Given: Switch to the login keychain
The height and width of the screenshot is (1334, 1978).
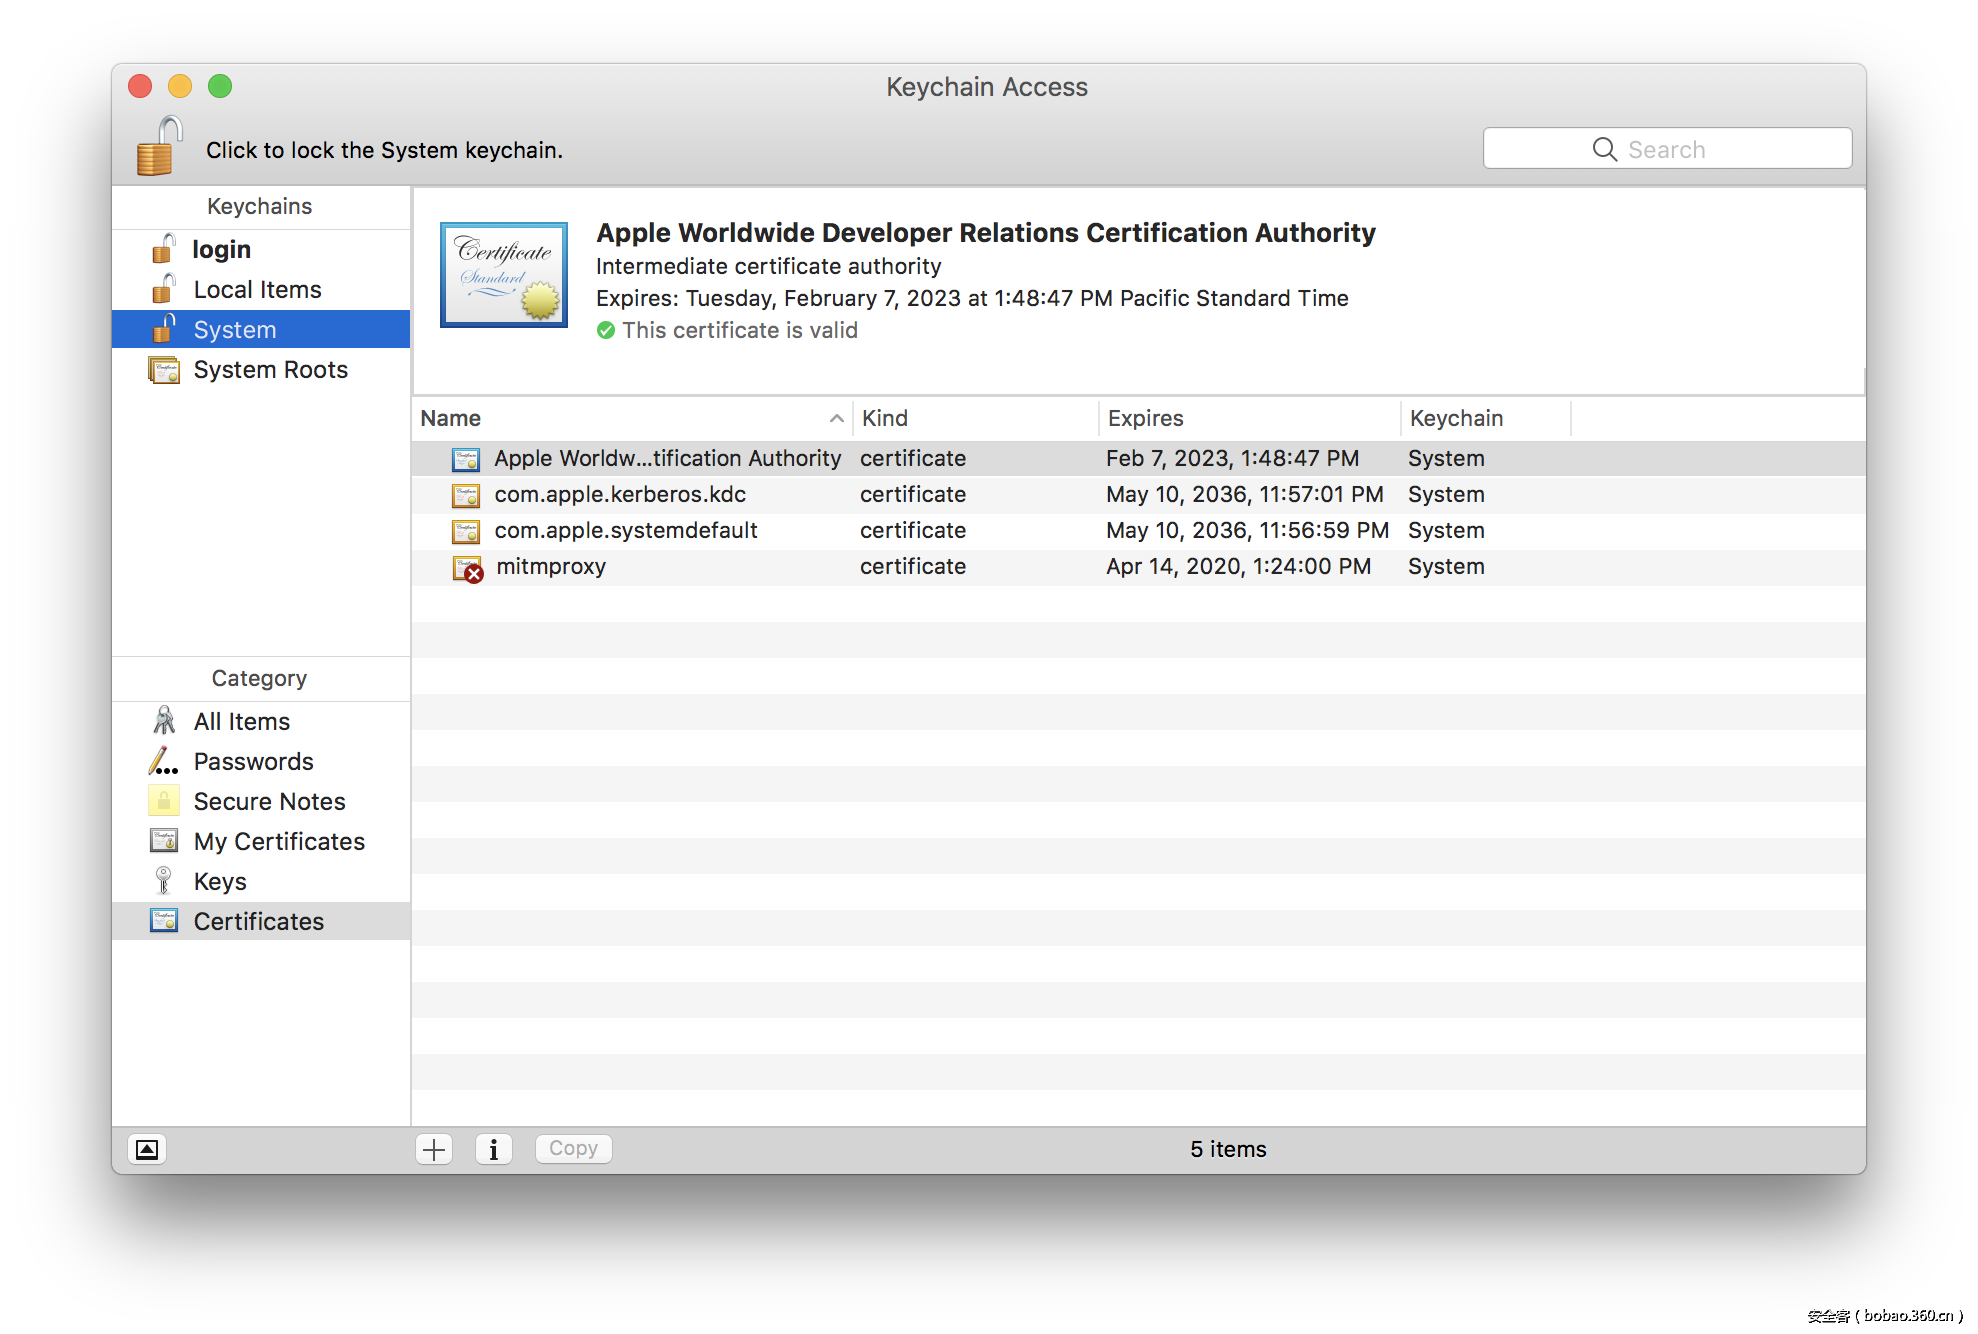Looking at the screenshot, I should tap(221, 249).
